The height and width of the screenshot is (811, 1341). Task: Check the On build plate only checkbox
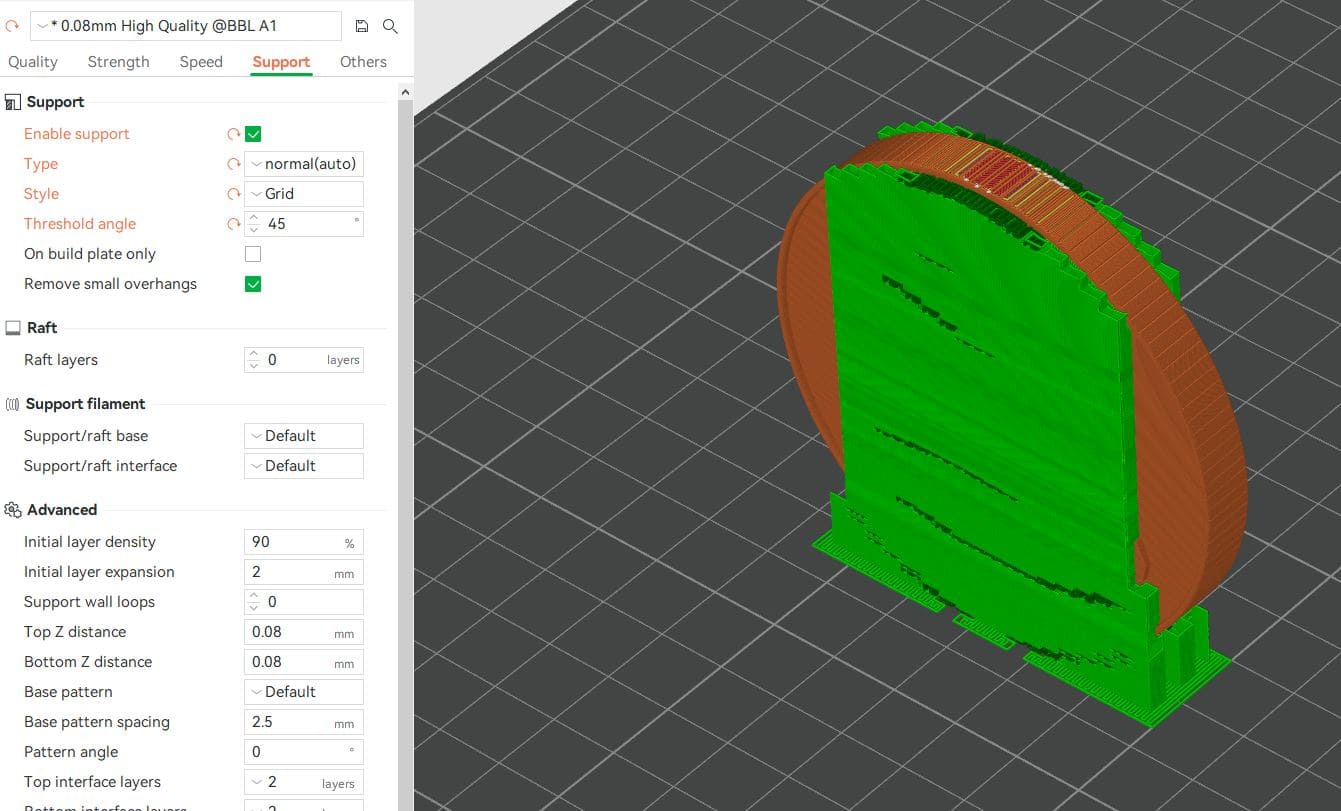point(253,254)
